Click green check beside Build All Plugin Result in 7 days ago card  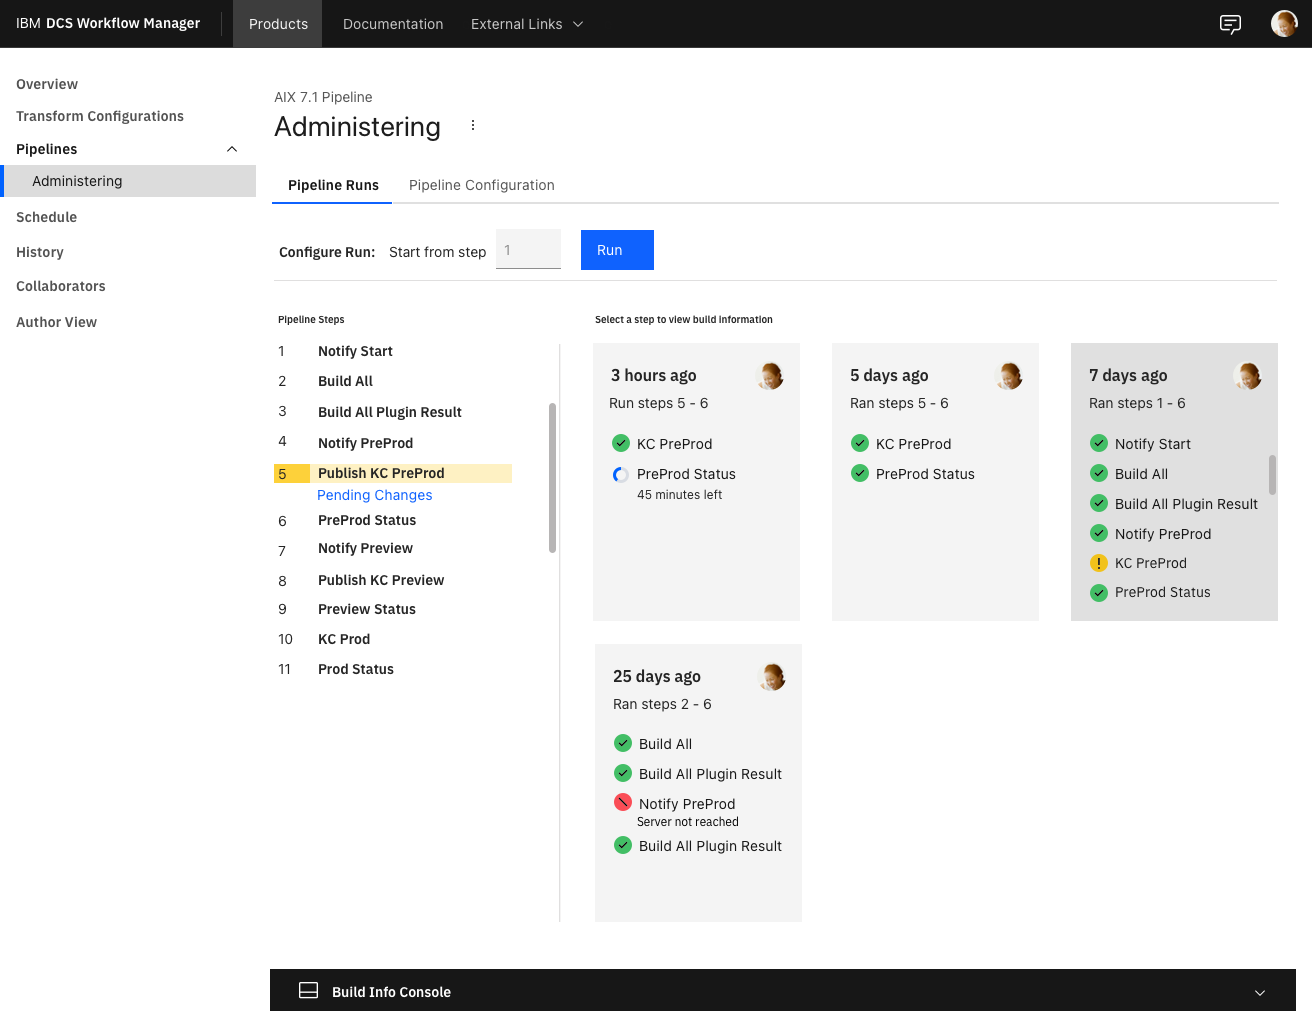click(x=1099, y=503)
